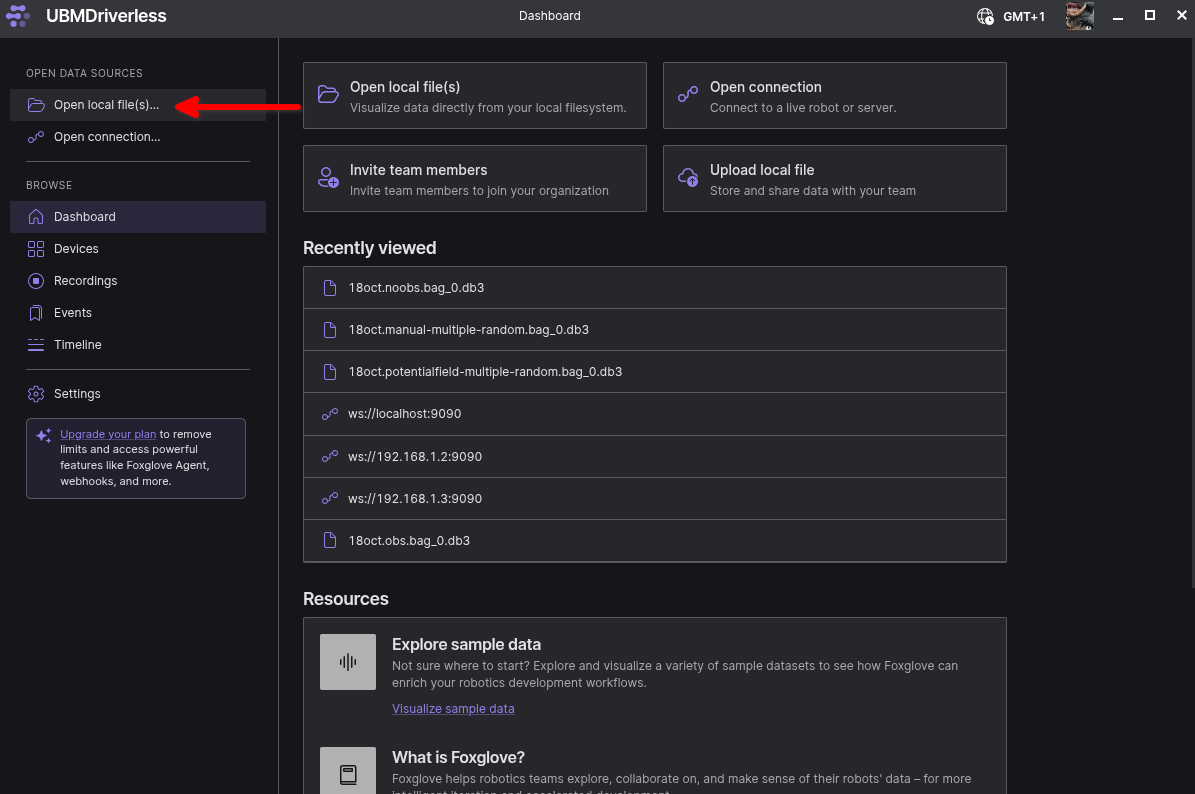This screenshot has width=1195, height=794.
Task: Click the Foxglove logo icon in title bar
Action: [x=18, y=16]
